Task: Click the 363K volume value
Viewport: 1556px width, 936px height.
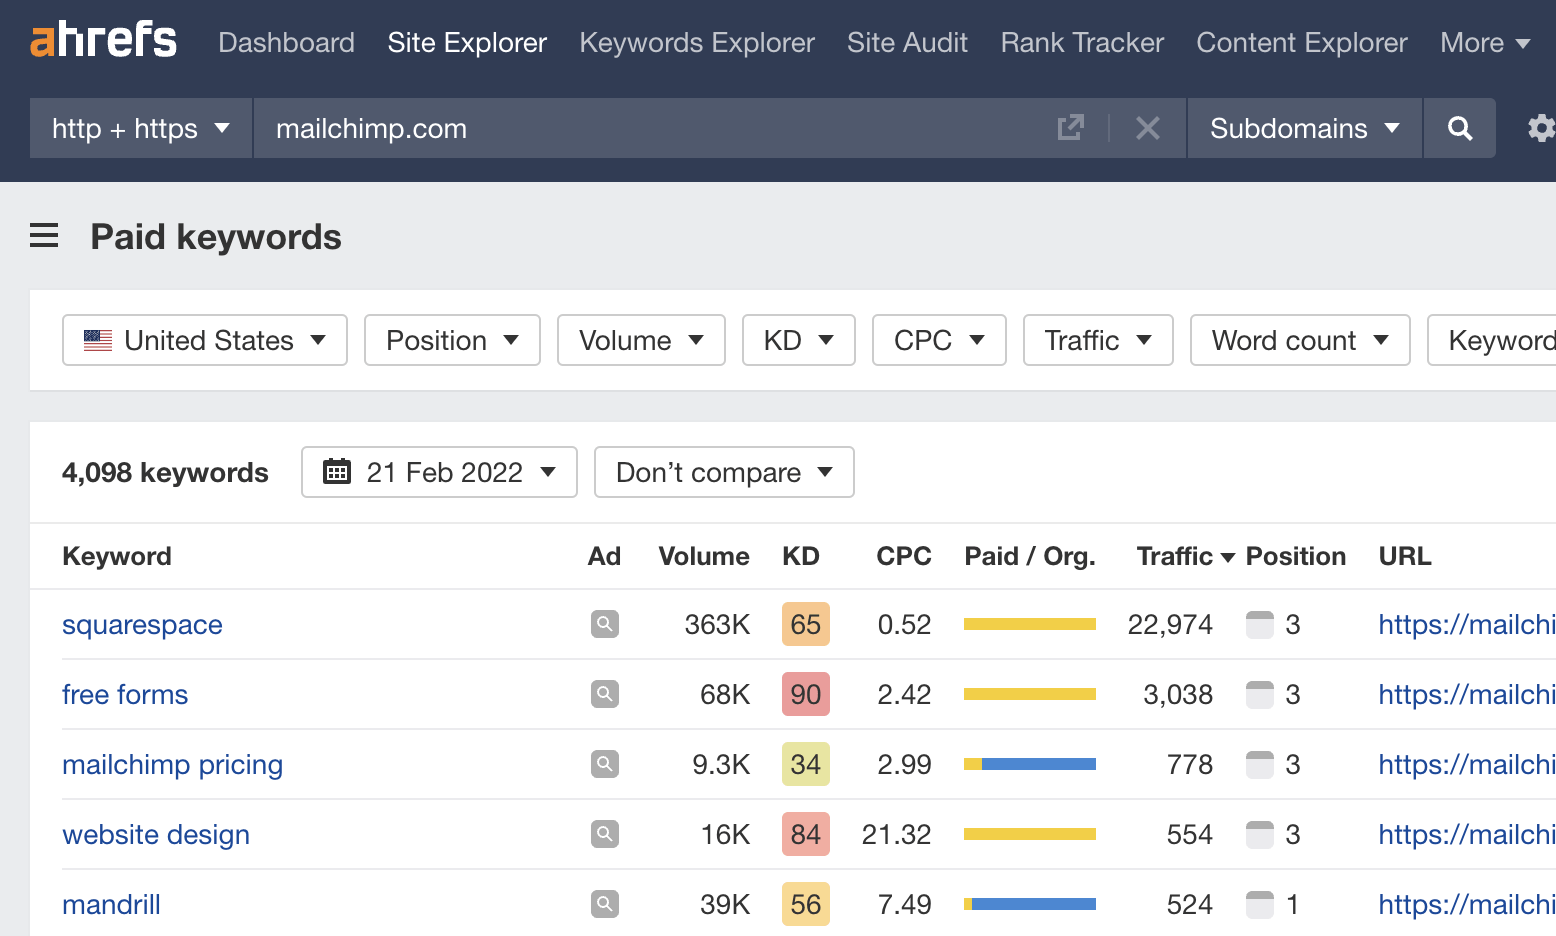Action: point(717,625)
